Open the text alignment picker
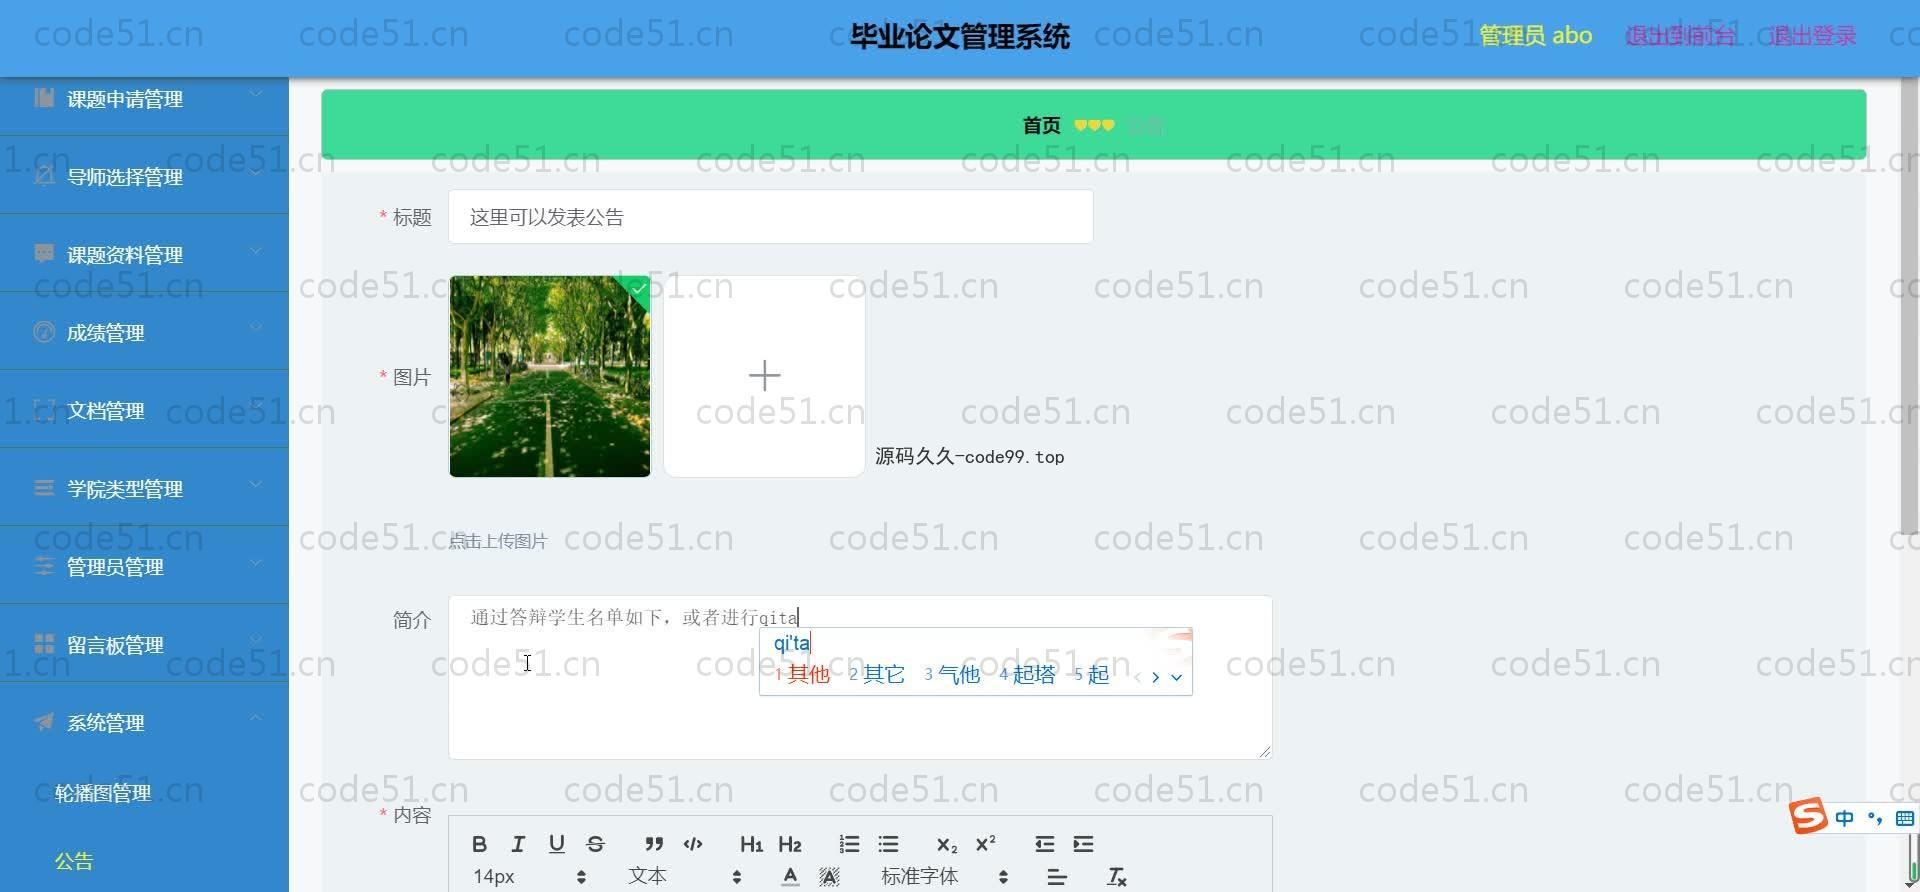The height and width of the screenshot is (892, 1920). pyautogui.click(x=1057, y=877)
